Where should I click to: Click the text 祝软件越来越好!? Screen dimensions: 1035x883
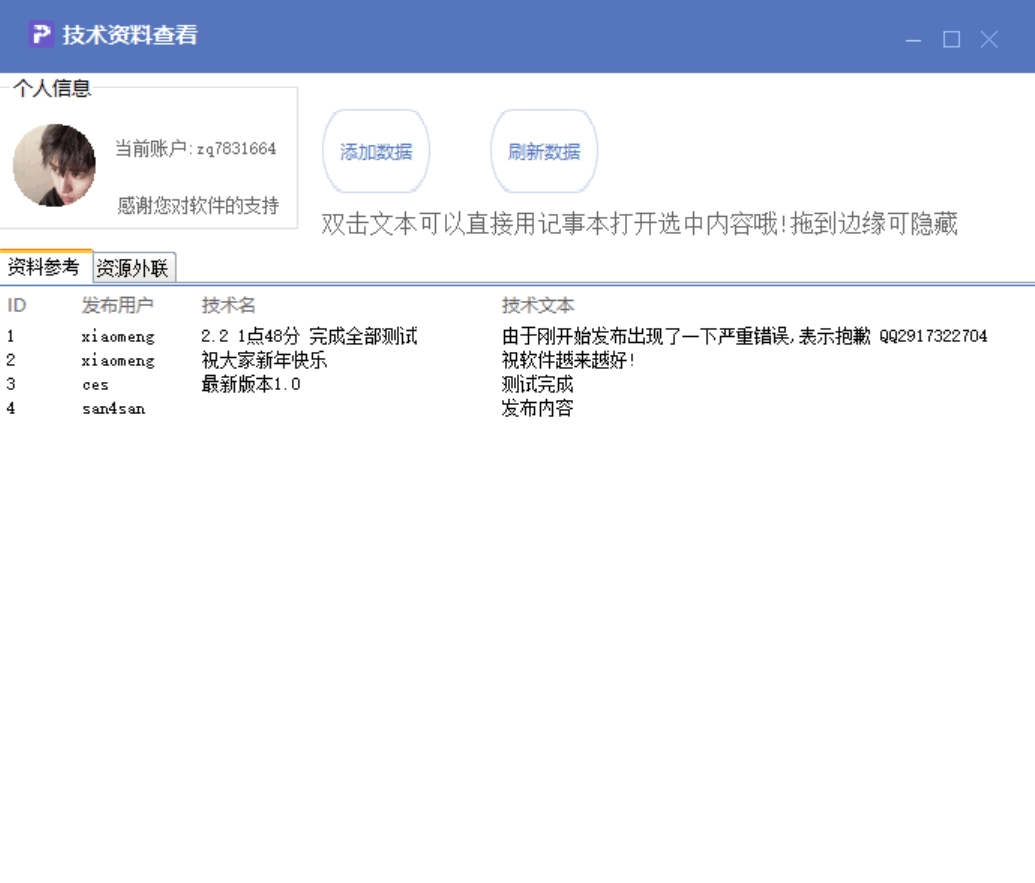568,360
